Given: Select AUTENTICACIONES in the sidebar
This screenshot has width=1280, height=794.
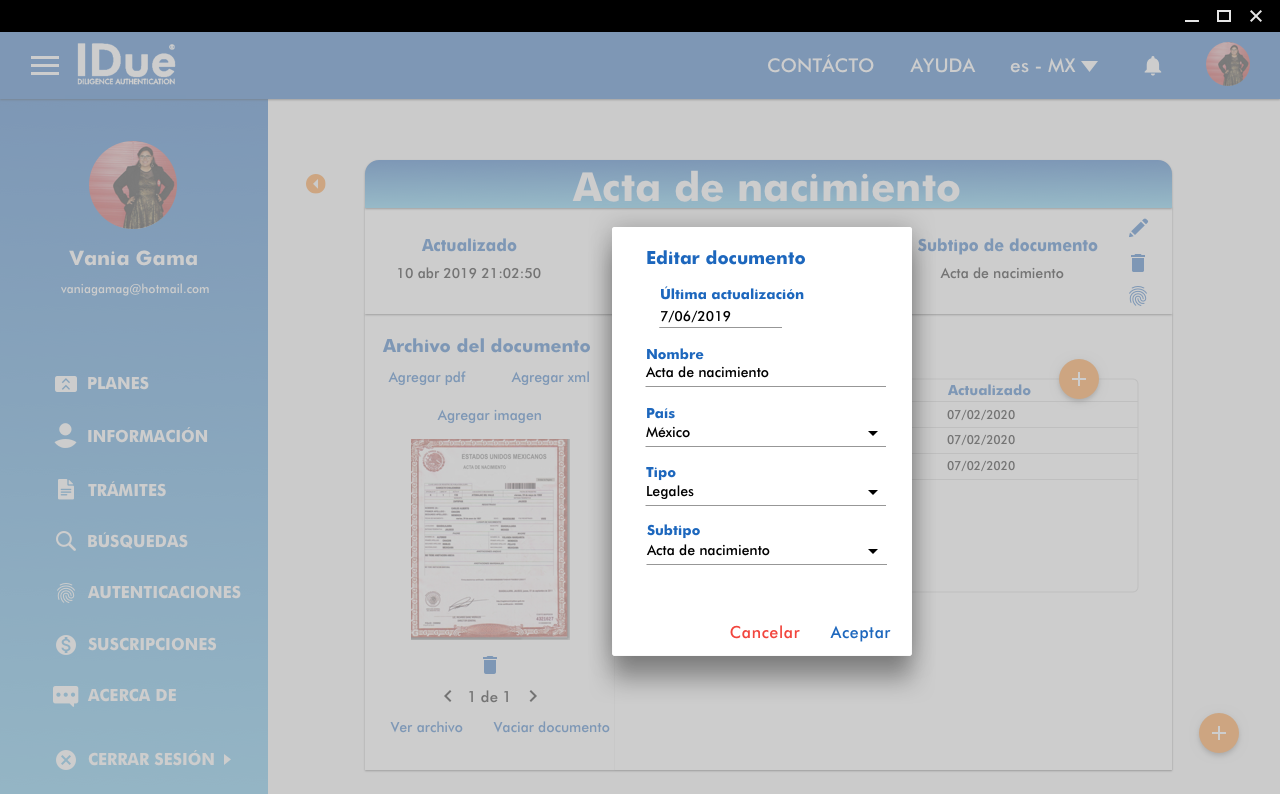Looking at the screenshot, I should (x=163, y=592).
